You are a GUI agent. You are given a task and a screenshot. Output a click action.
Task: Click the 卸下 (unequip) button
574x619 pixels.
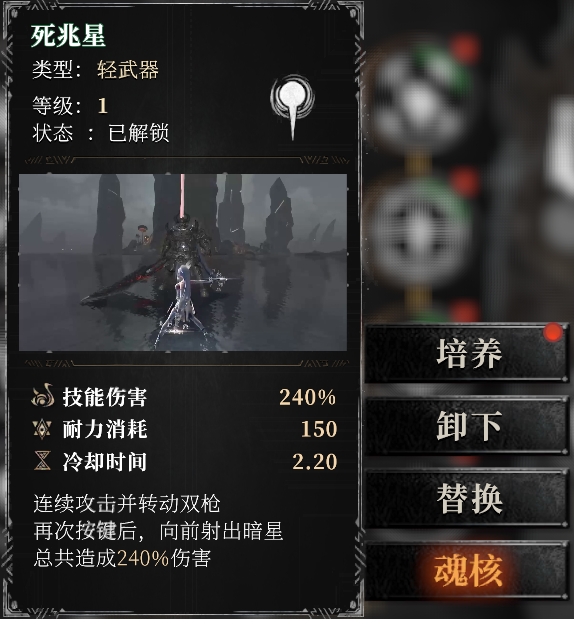point(467,426)
